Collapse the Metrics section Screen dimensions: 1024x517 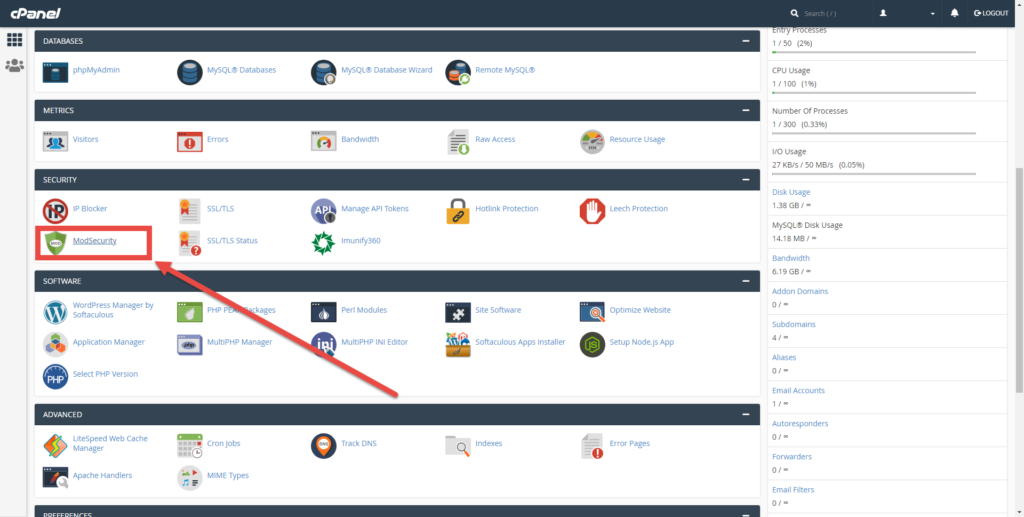[x=746, y=110]
